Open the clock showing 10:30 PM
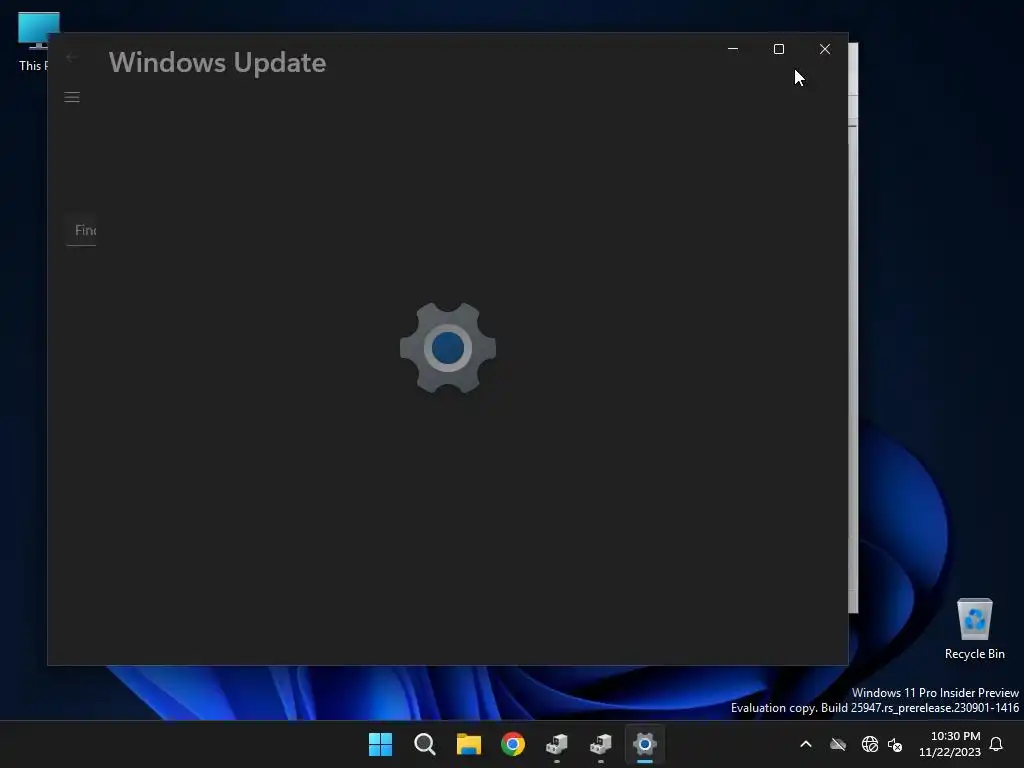This screenshot has height=768, width=1024. pos(950,744)
